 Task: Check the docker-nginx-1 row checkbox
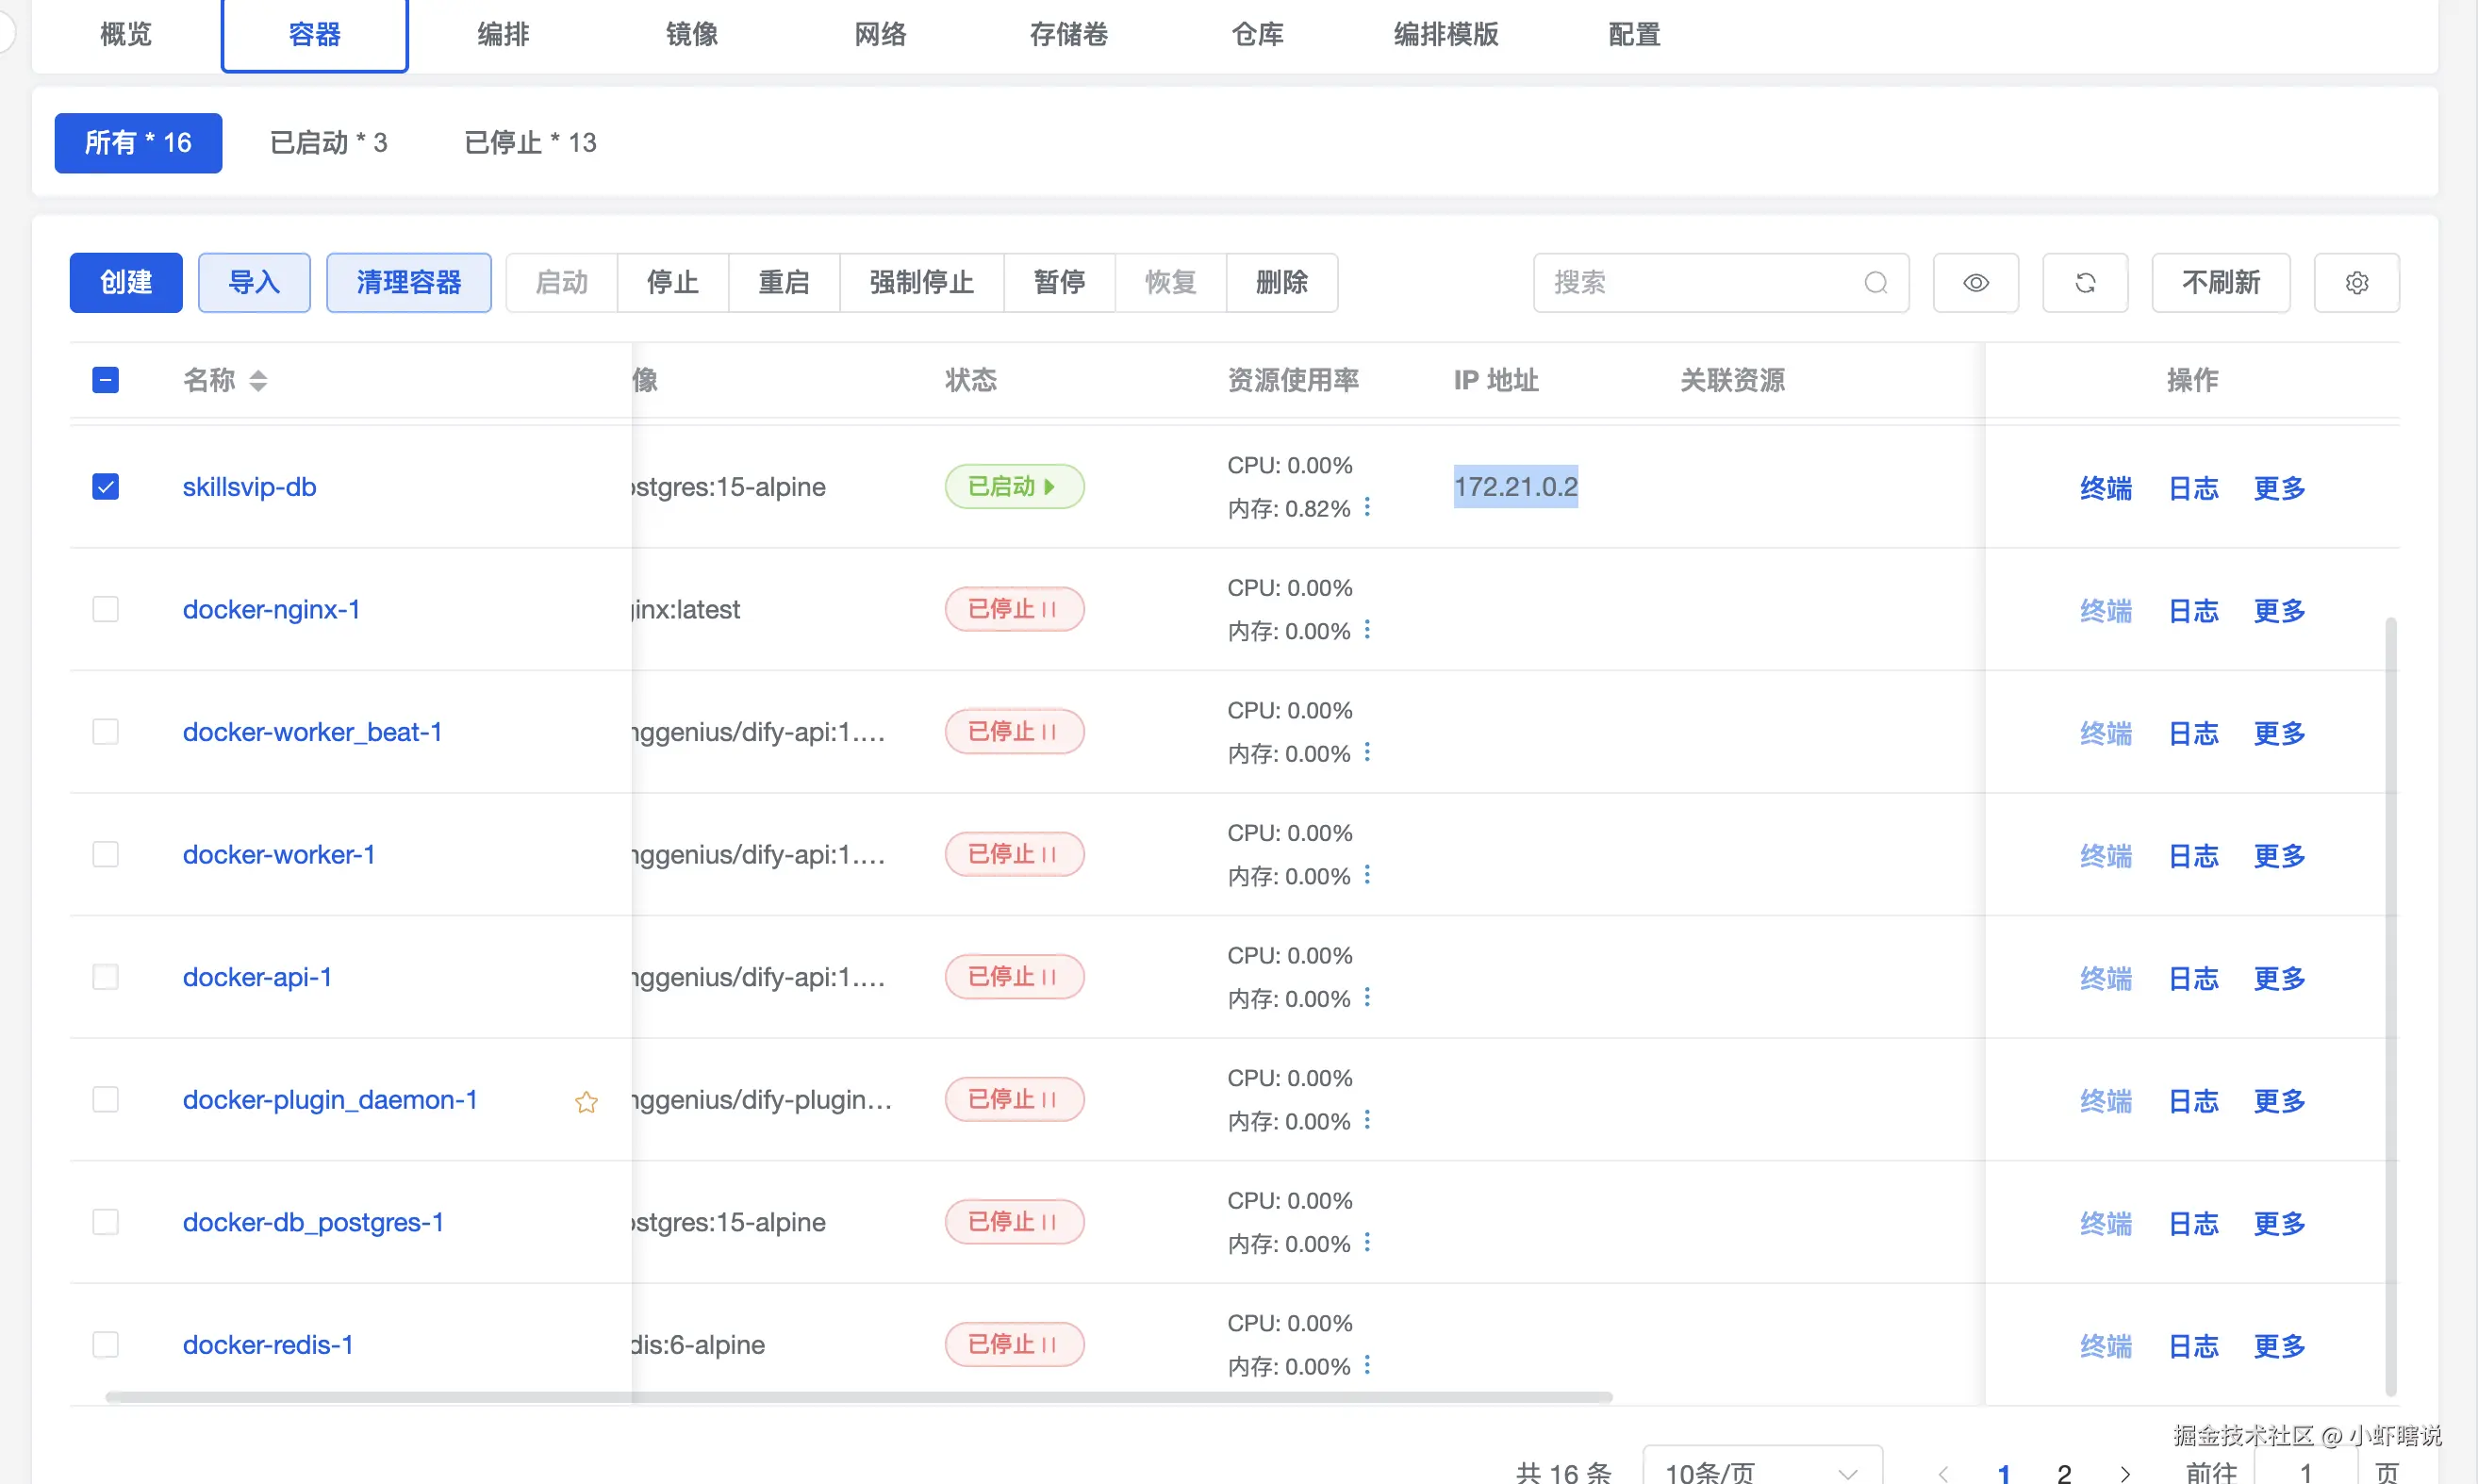pos(105,609)
